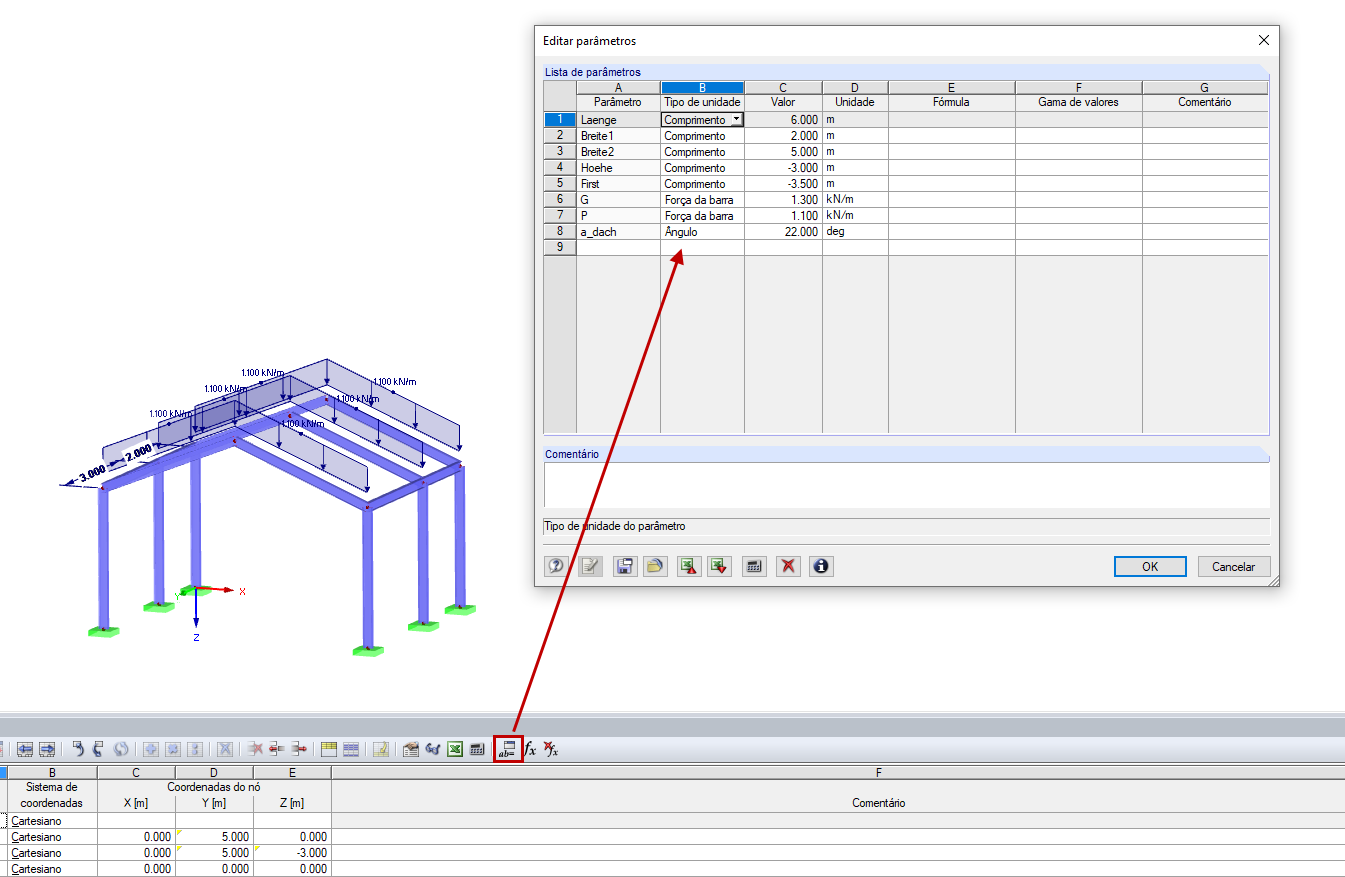Load a saved parameter list via folder icon
Screen dimensions: 1345x877
[x=655, y=566]
